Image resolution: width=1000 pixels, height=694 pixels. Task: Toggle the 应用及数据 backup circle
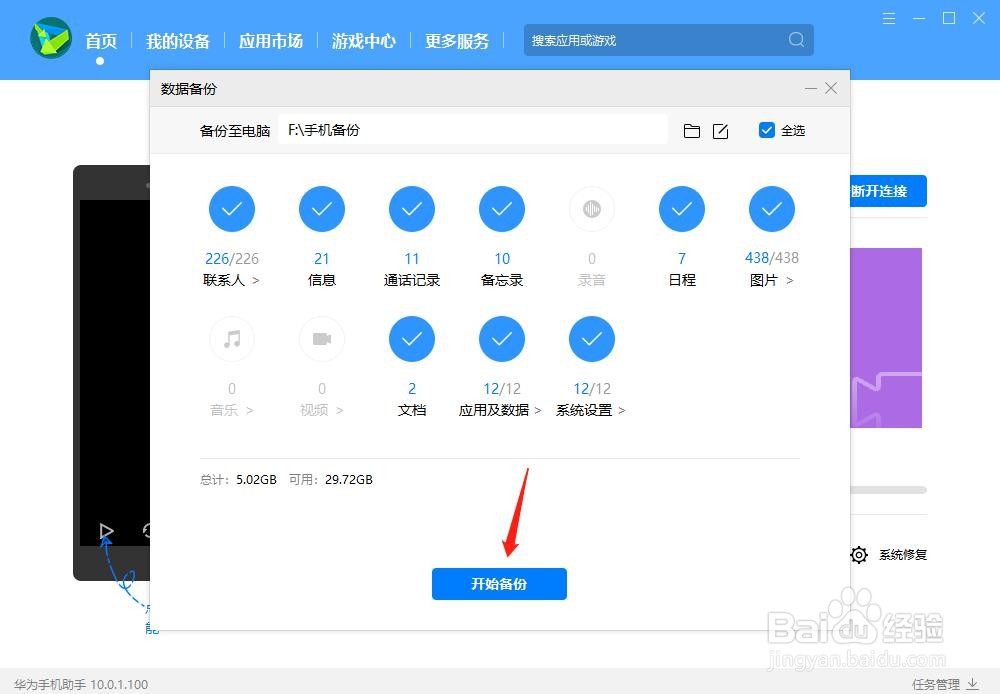click(x=502, y=339)
